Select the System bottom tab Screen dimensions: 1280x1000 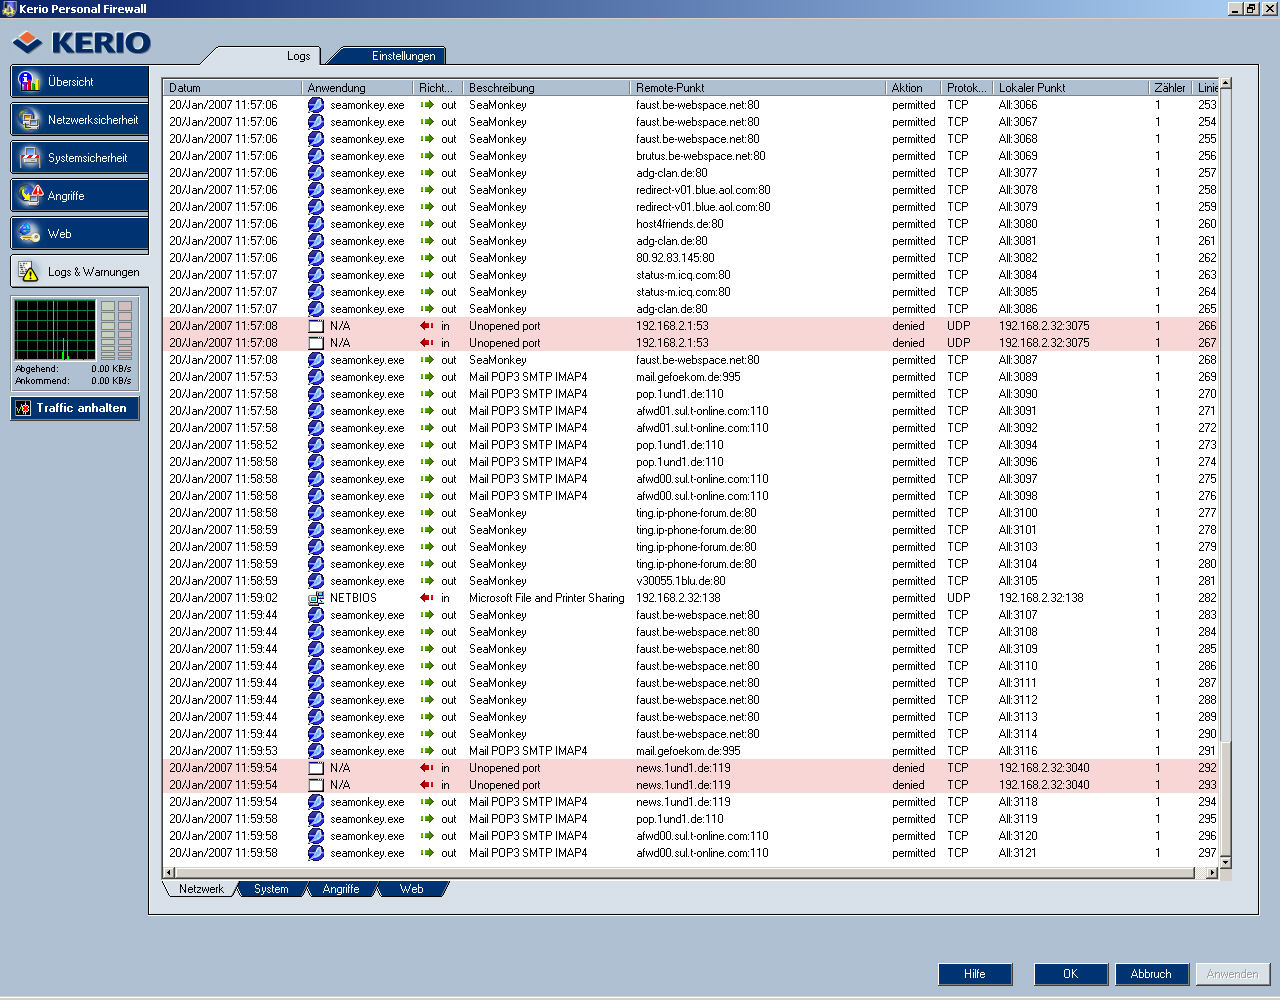(x=271, y=889)
